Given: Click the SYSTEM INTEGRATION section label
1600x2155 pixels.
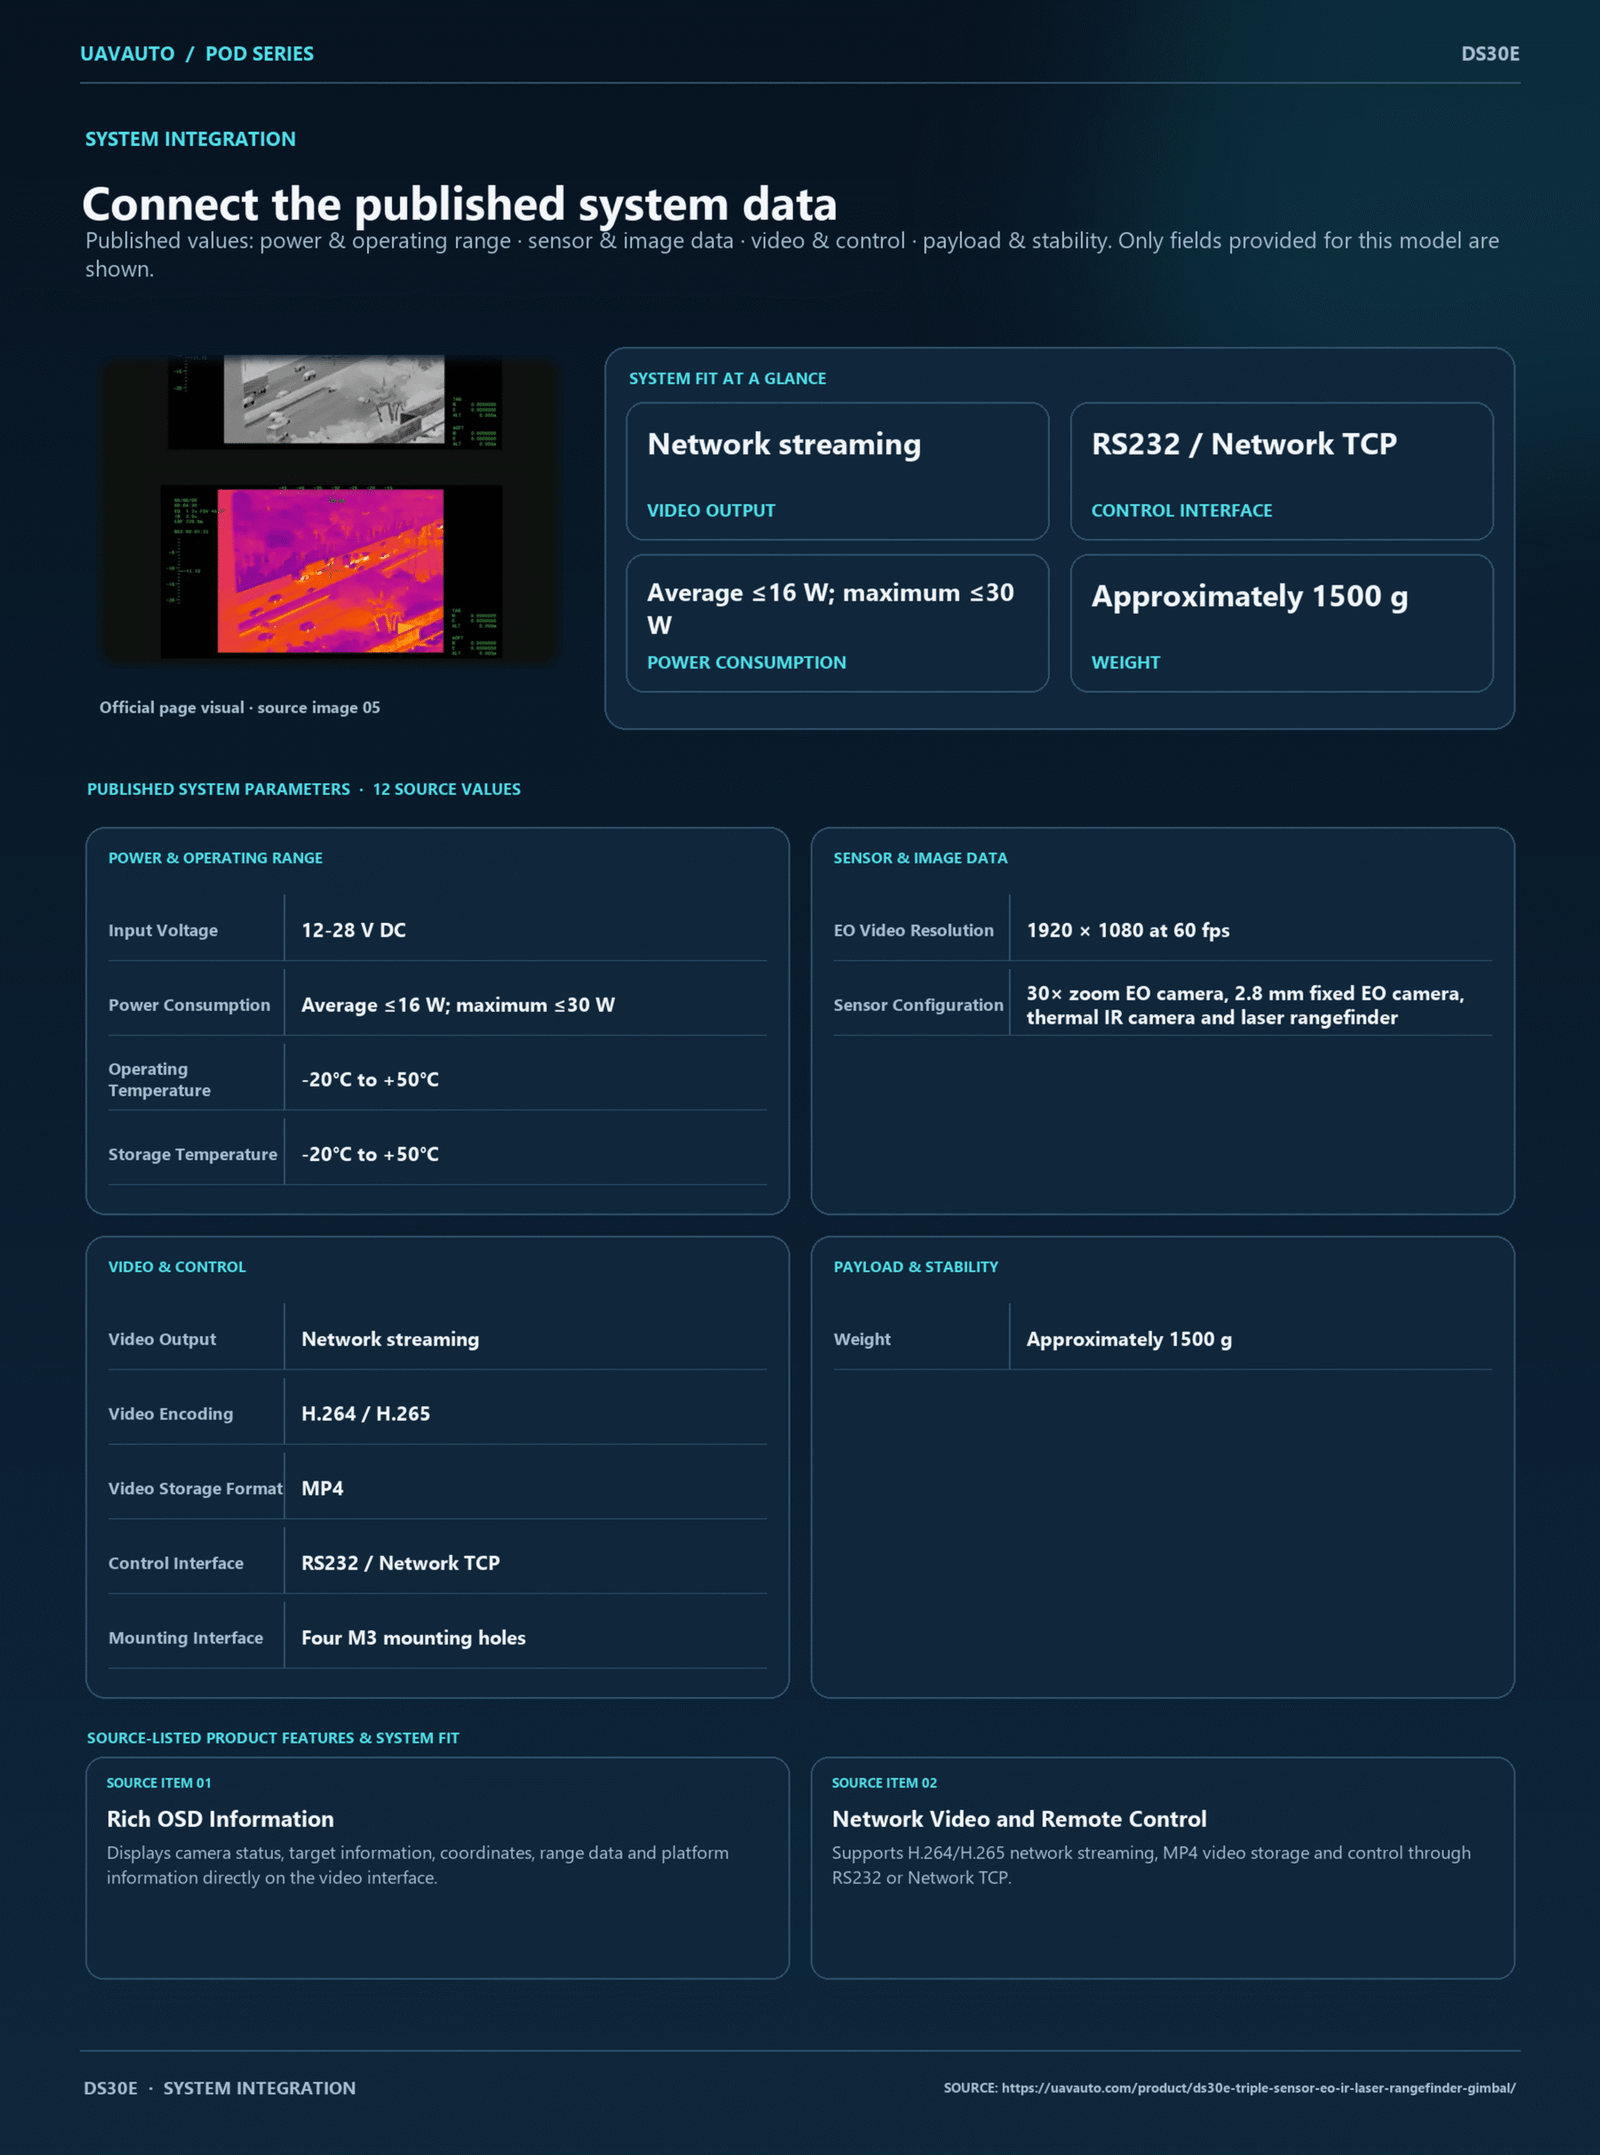Looking at the screenshot, I should tap(190, 139).
